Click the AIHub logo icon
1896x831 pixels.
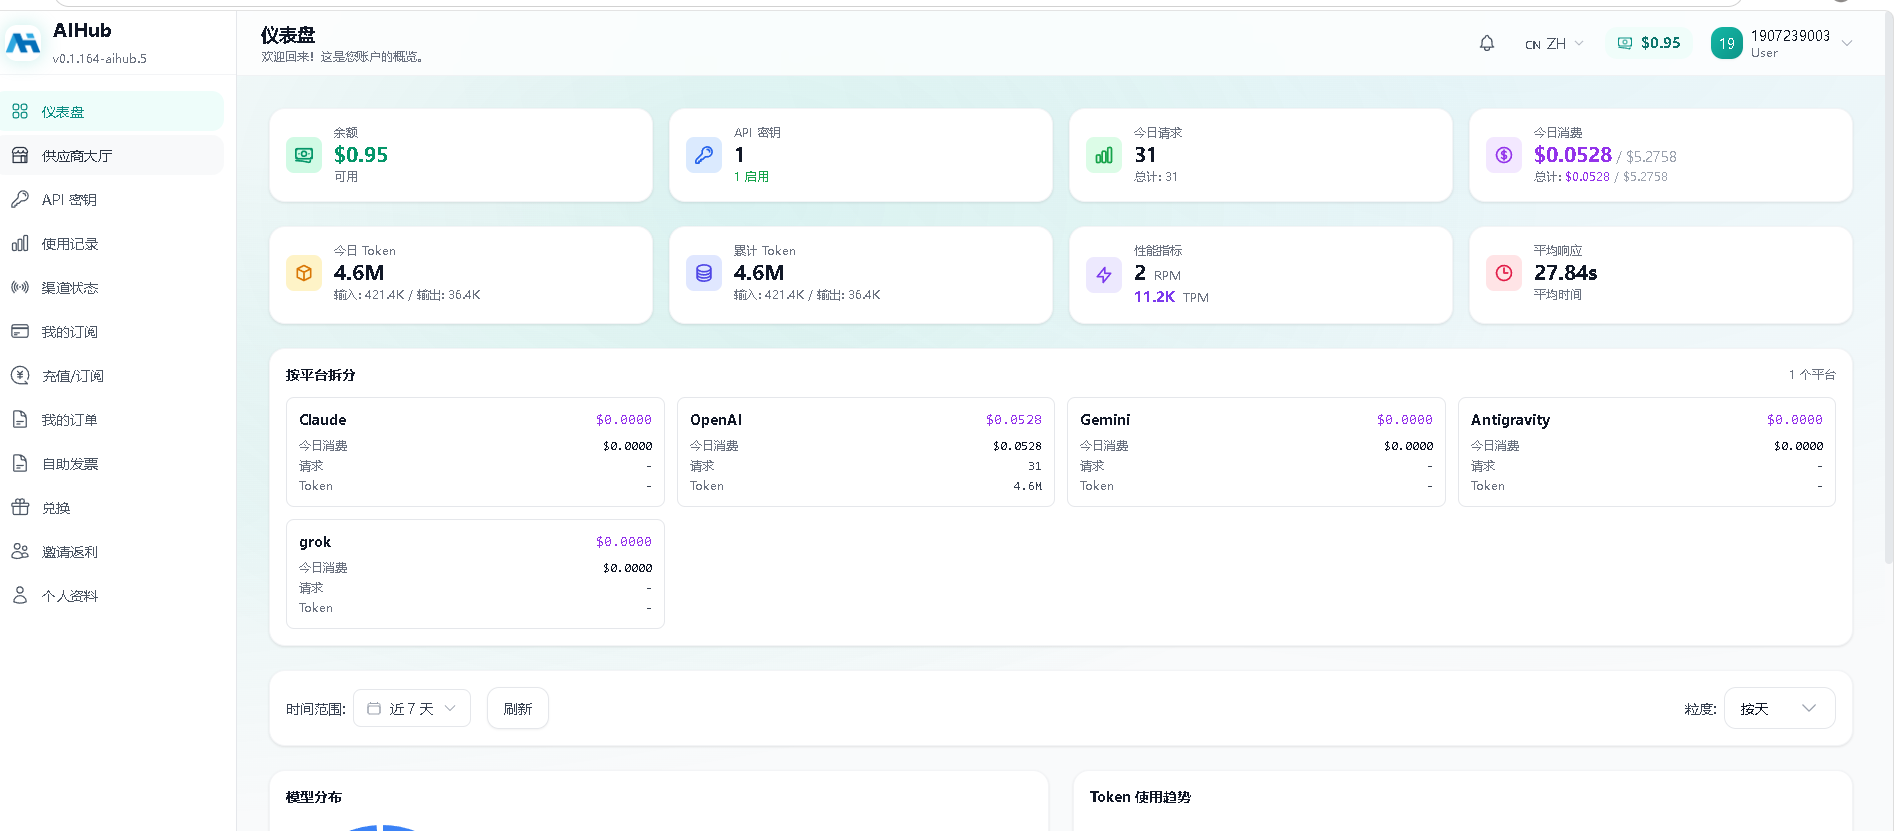click(x=23, y=43)
